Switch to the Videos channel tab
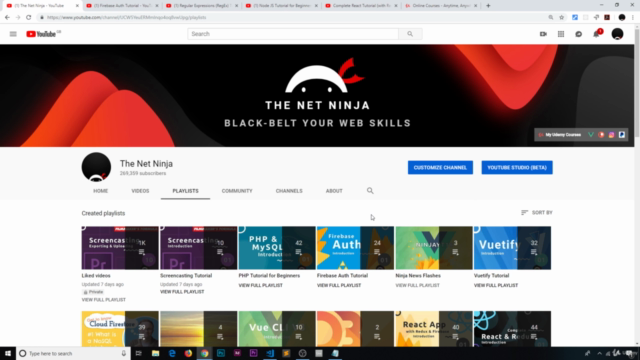Screen dimensions: 640x360 (140, 191)
